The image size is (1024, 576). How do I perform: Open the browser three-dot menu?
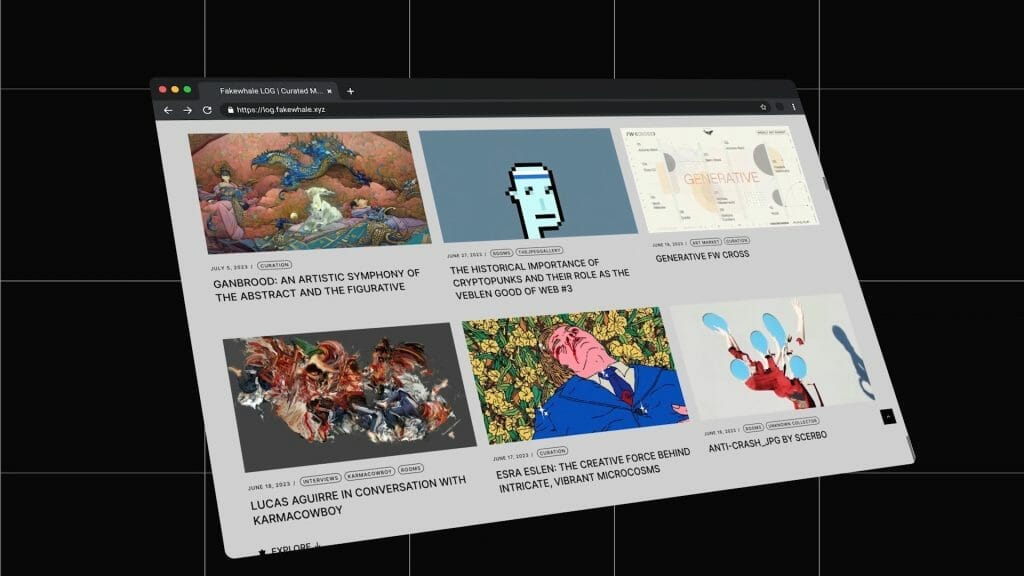794,106
